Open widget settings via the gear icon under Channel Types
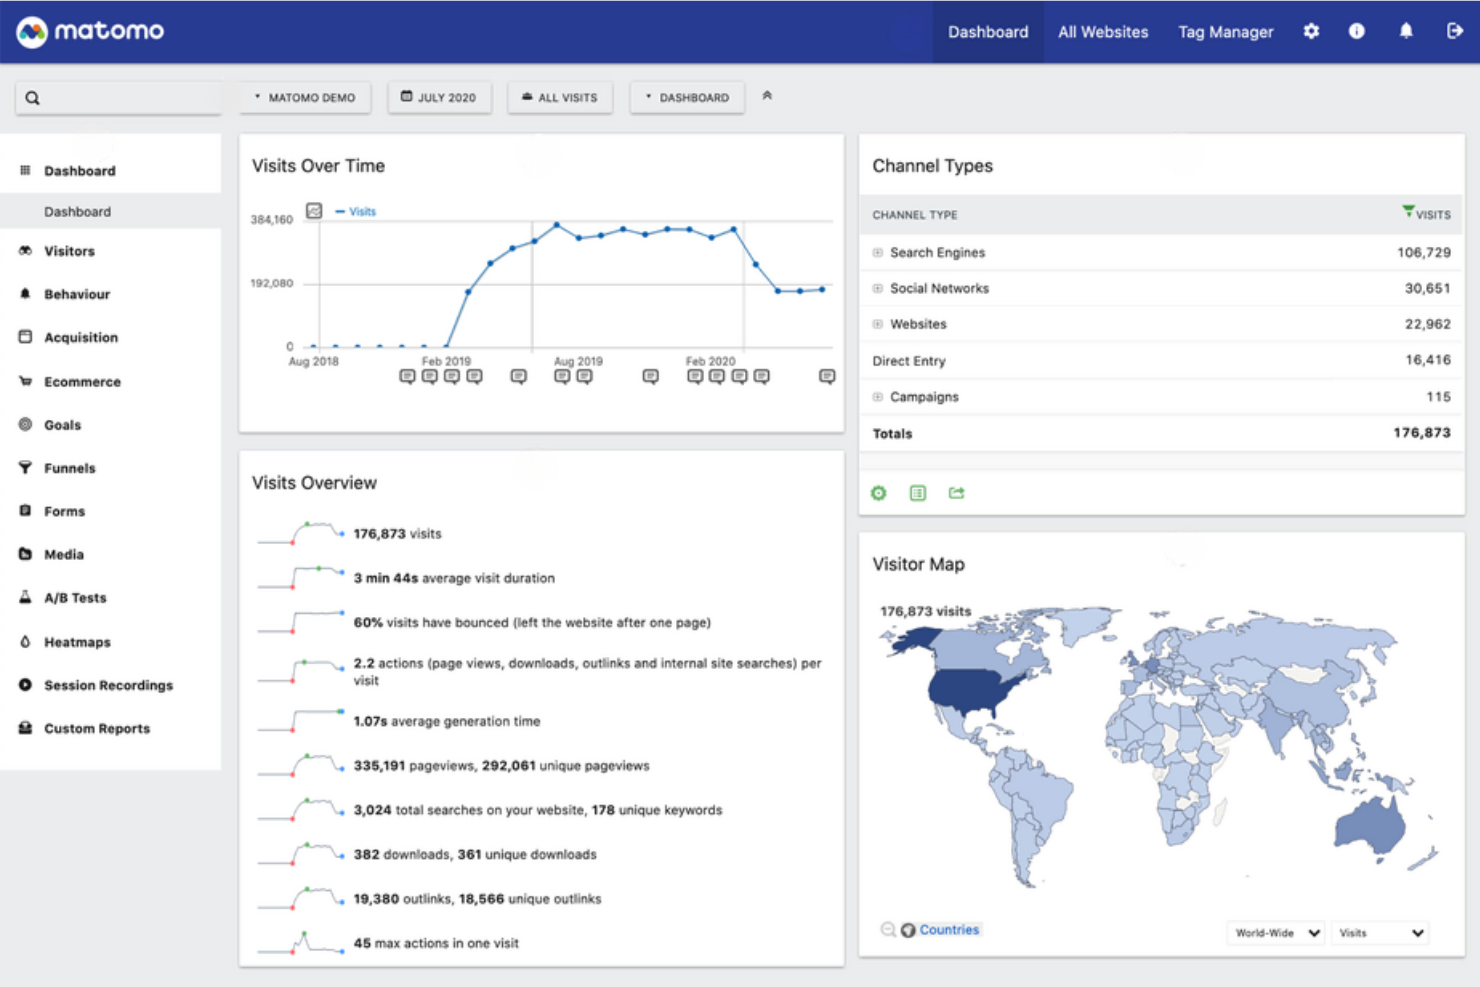This screenshot has height=987, width=1480. (878, 492)
